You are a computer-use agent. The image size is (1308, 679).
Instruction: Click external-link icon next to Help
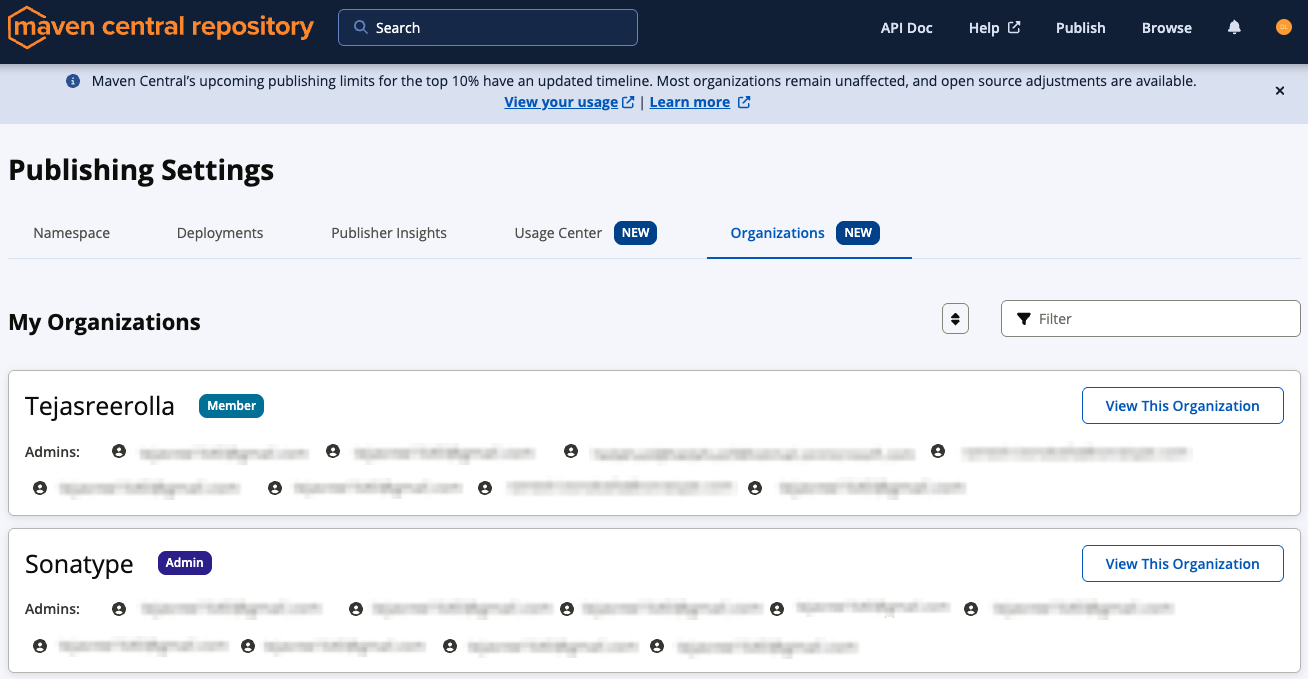(1014, 27)
